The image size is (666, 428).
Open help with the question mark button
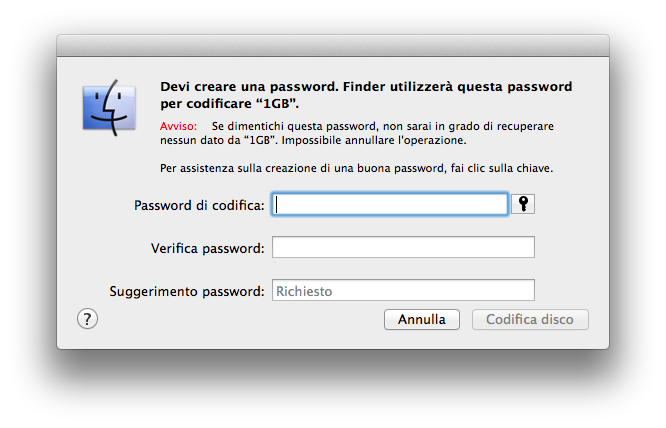coord(87,319)
